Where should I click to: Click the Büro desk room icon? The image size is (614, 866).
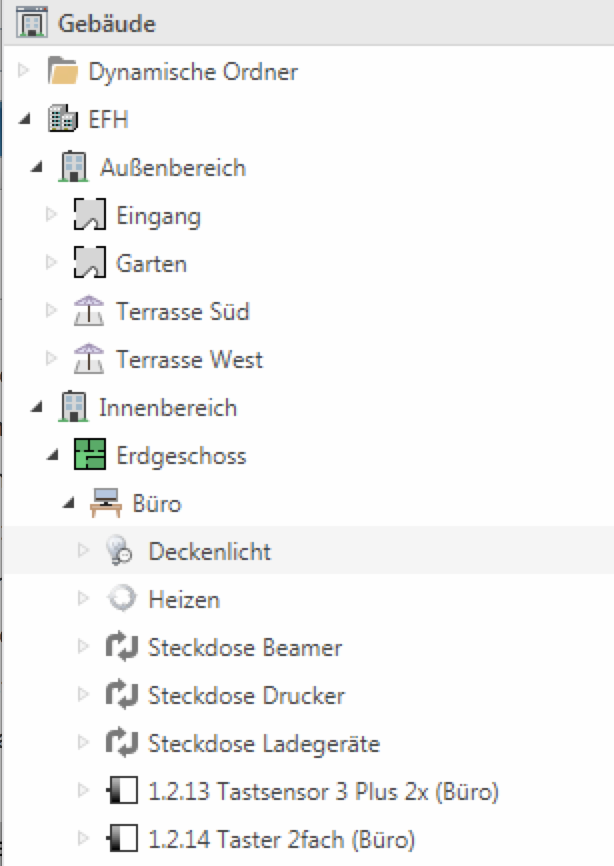pos(106,504)
